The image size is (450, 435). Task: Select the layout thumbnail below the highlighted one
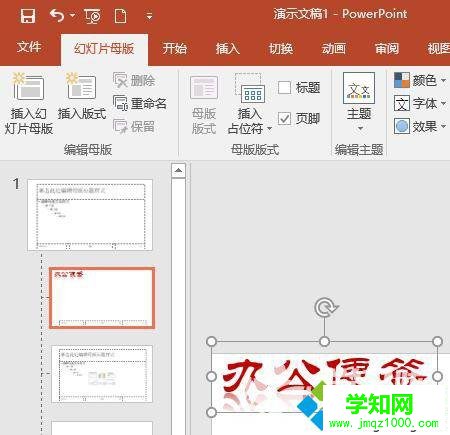(102, 374)
